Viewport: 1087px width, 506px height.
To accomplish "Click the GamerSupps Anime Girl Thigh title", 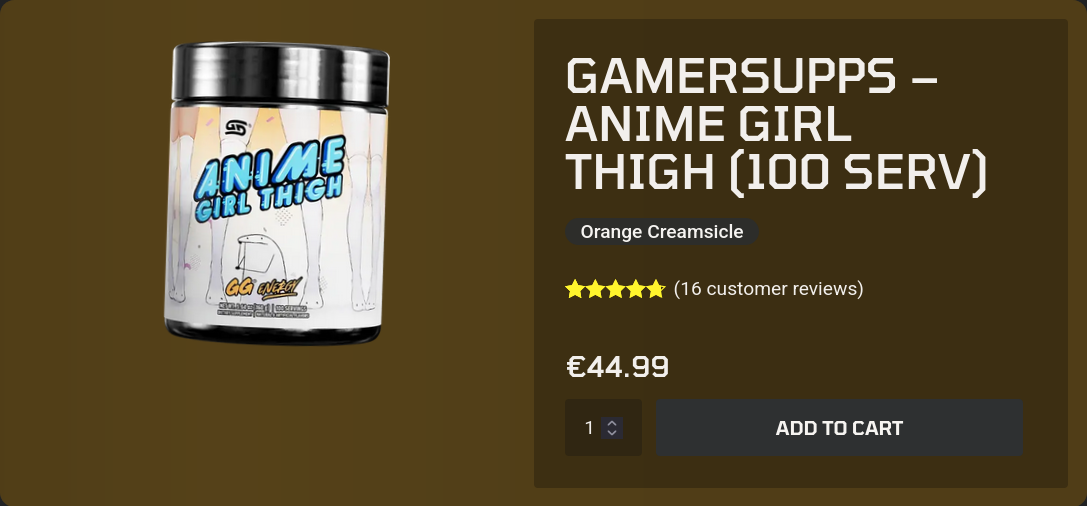I will tap(776, 123).
